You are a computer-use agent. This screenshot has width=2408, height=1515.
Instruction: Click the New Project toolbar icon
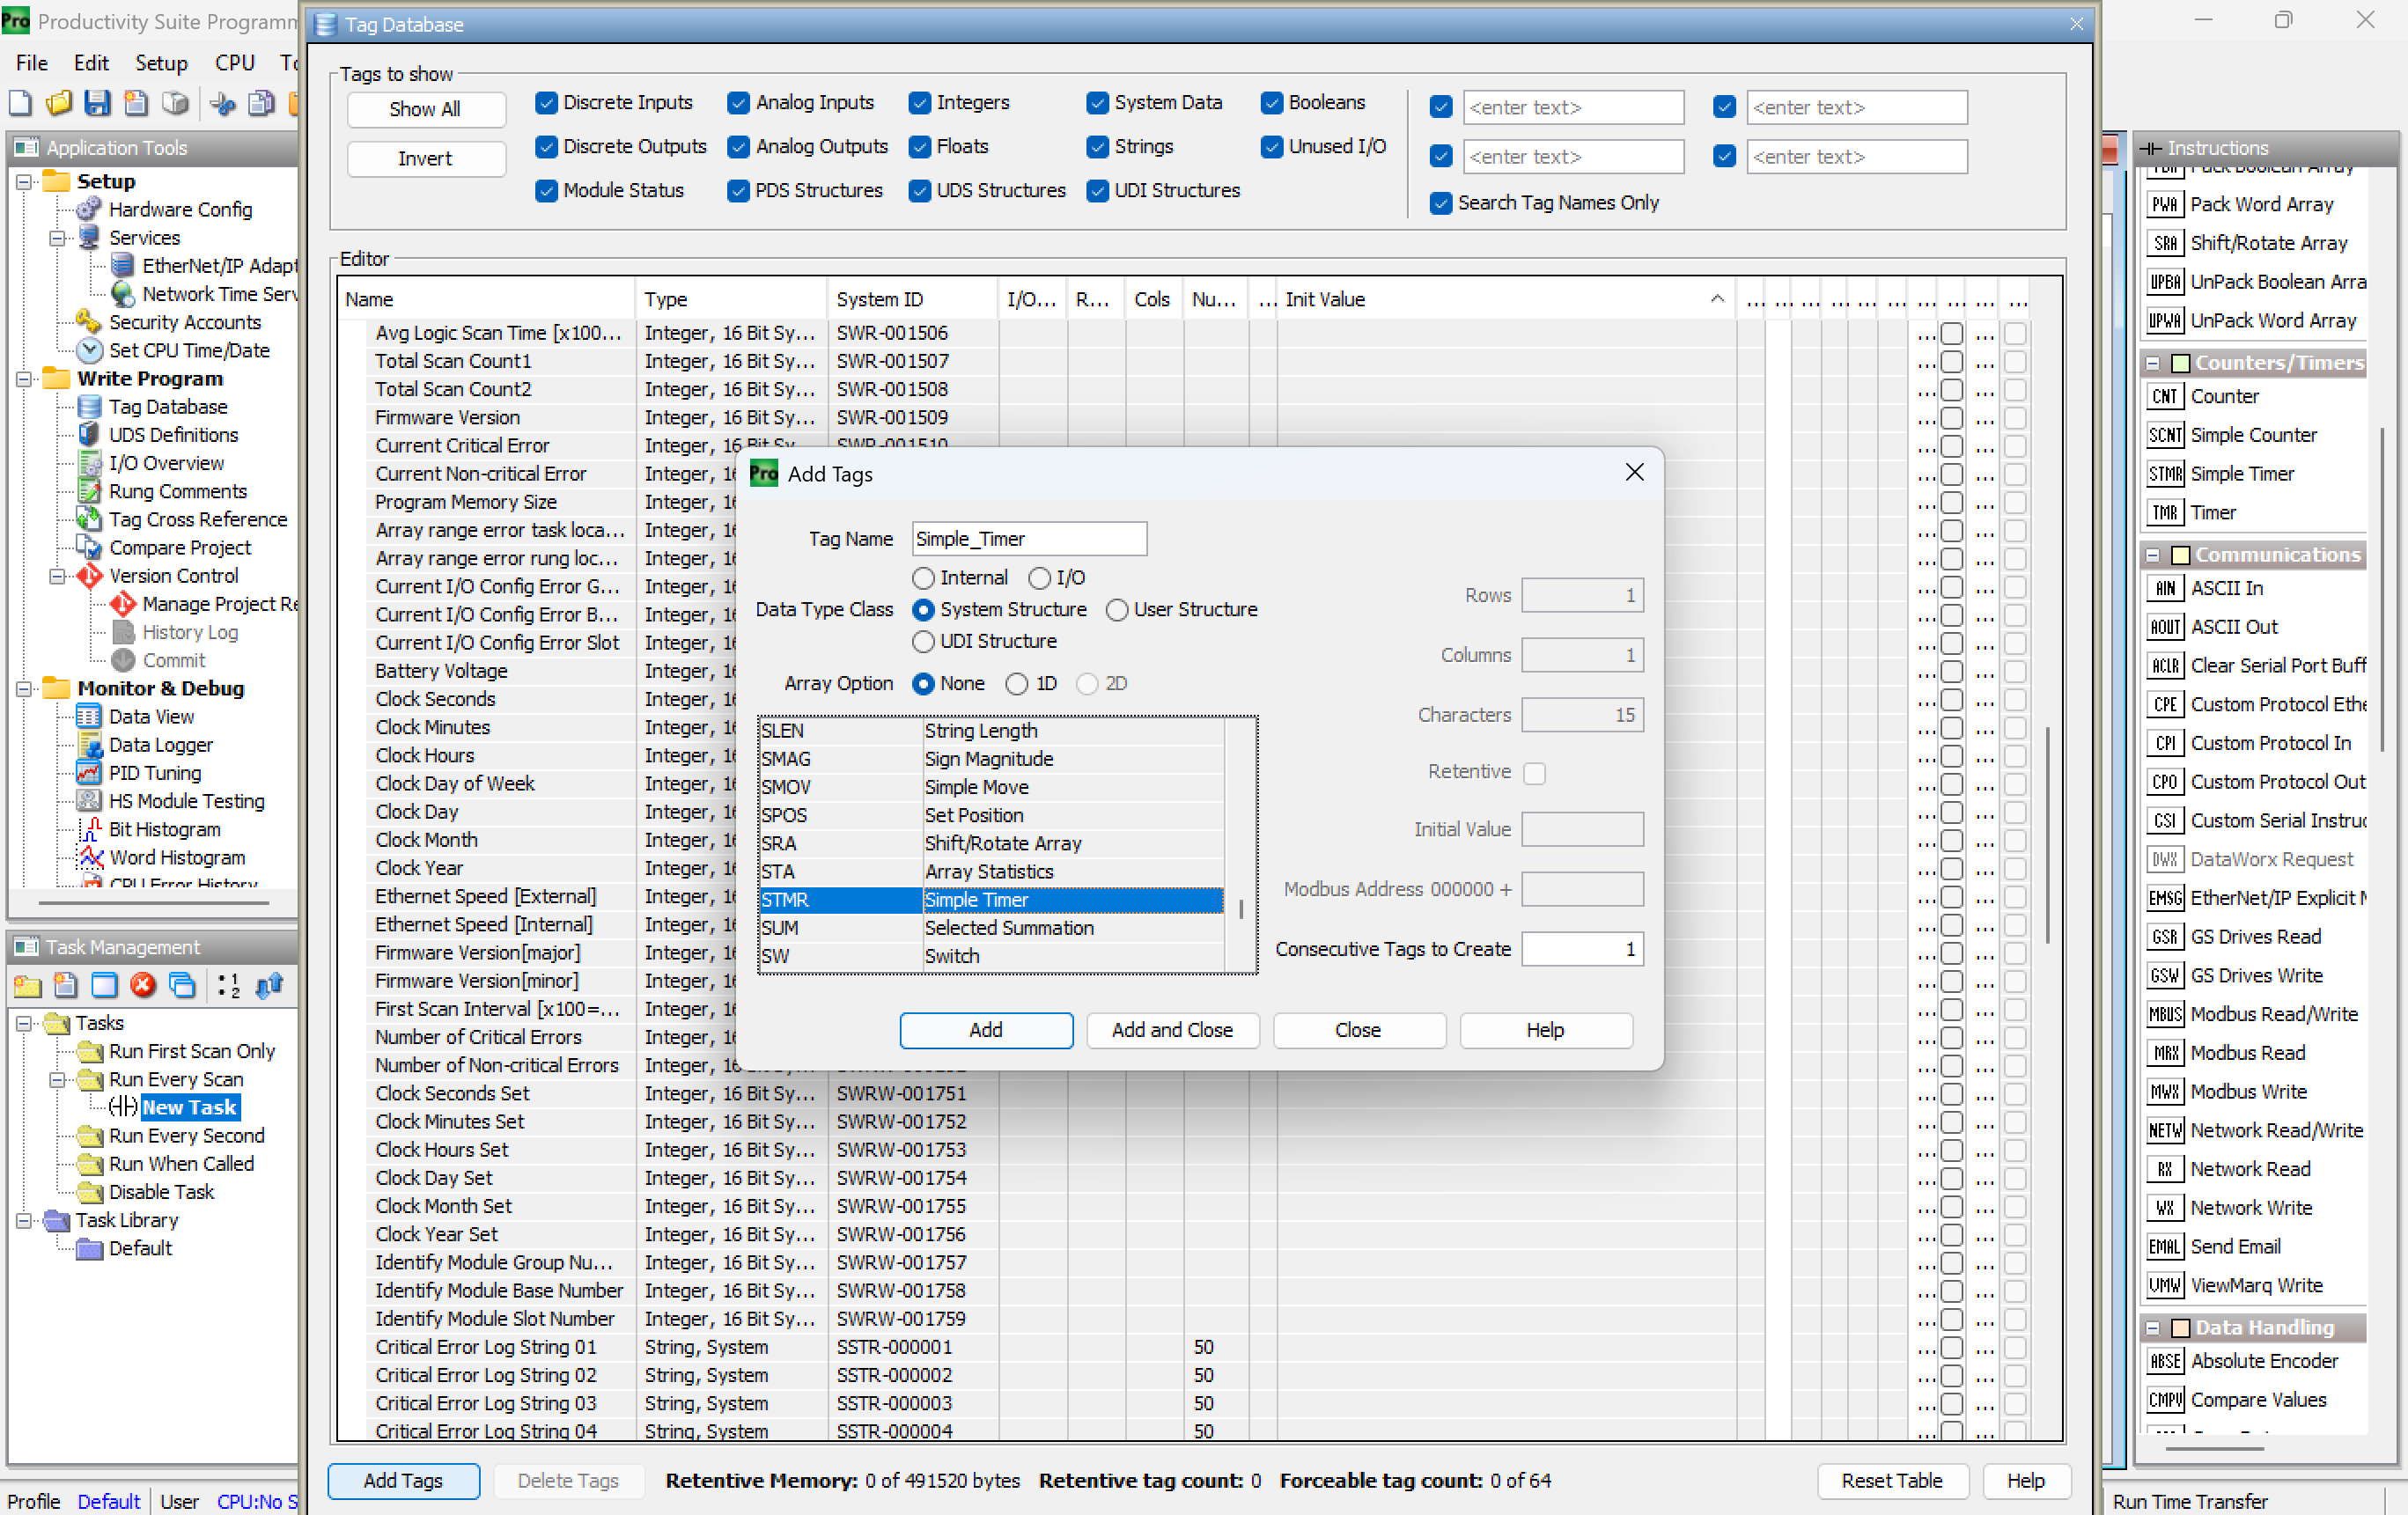coord(20,104)
